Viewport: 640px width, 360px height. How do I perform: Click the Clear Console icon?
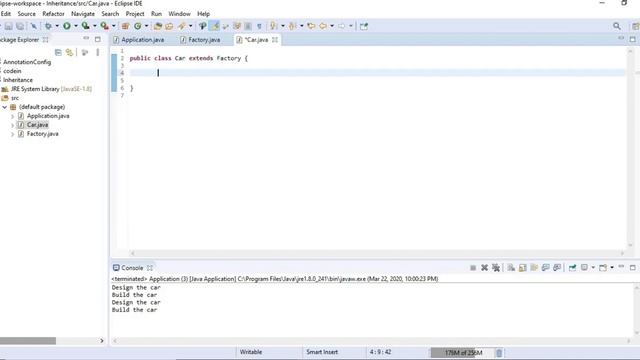pyautogui.click(x=511, y=268)
